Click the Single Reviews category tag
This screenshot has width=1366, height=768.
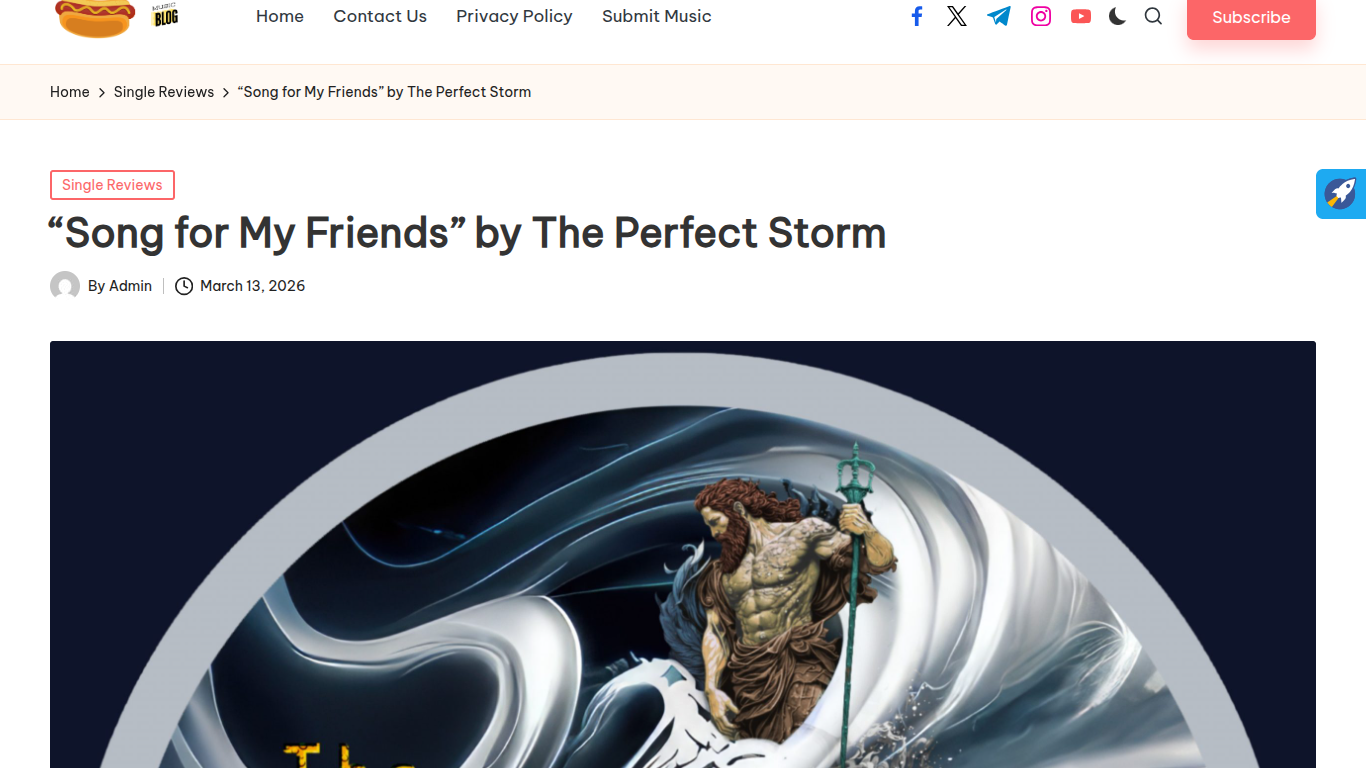[112, 185]
